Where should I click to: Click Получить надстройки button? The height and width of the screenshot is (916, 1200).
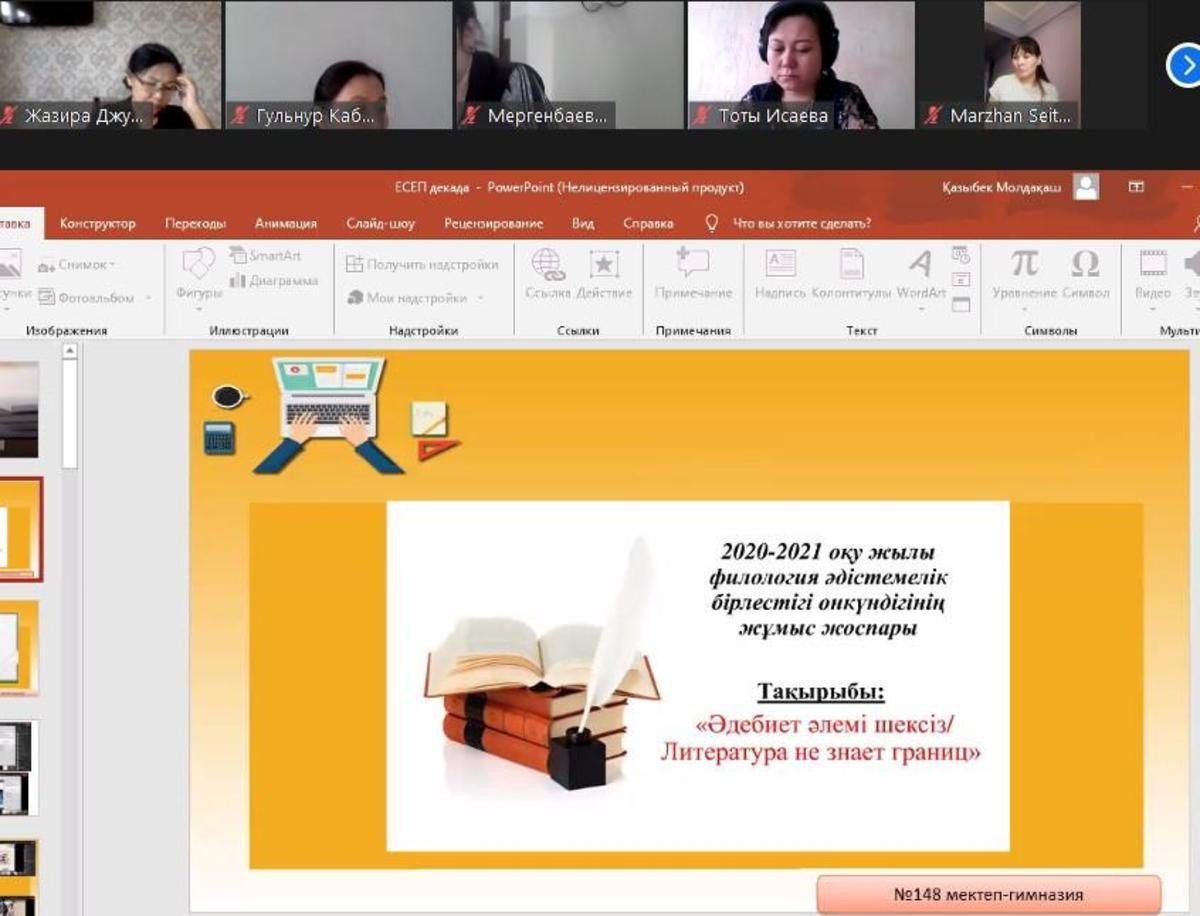(422, 265)
